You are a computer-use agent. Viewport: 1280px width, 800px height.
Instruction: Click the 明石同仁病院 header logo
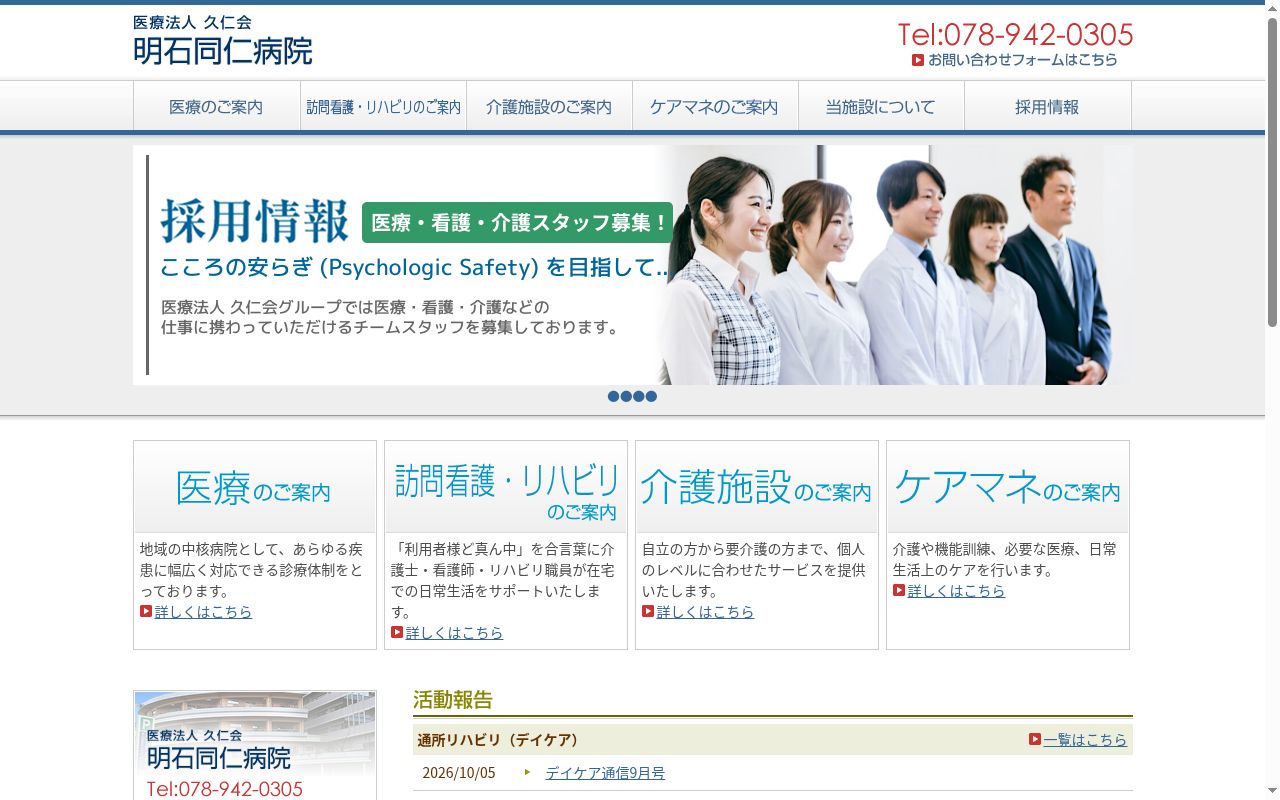[223, 40]
